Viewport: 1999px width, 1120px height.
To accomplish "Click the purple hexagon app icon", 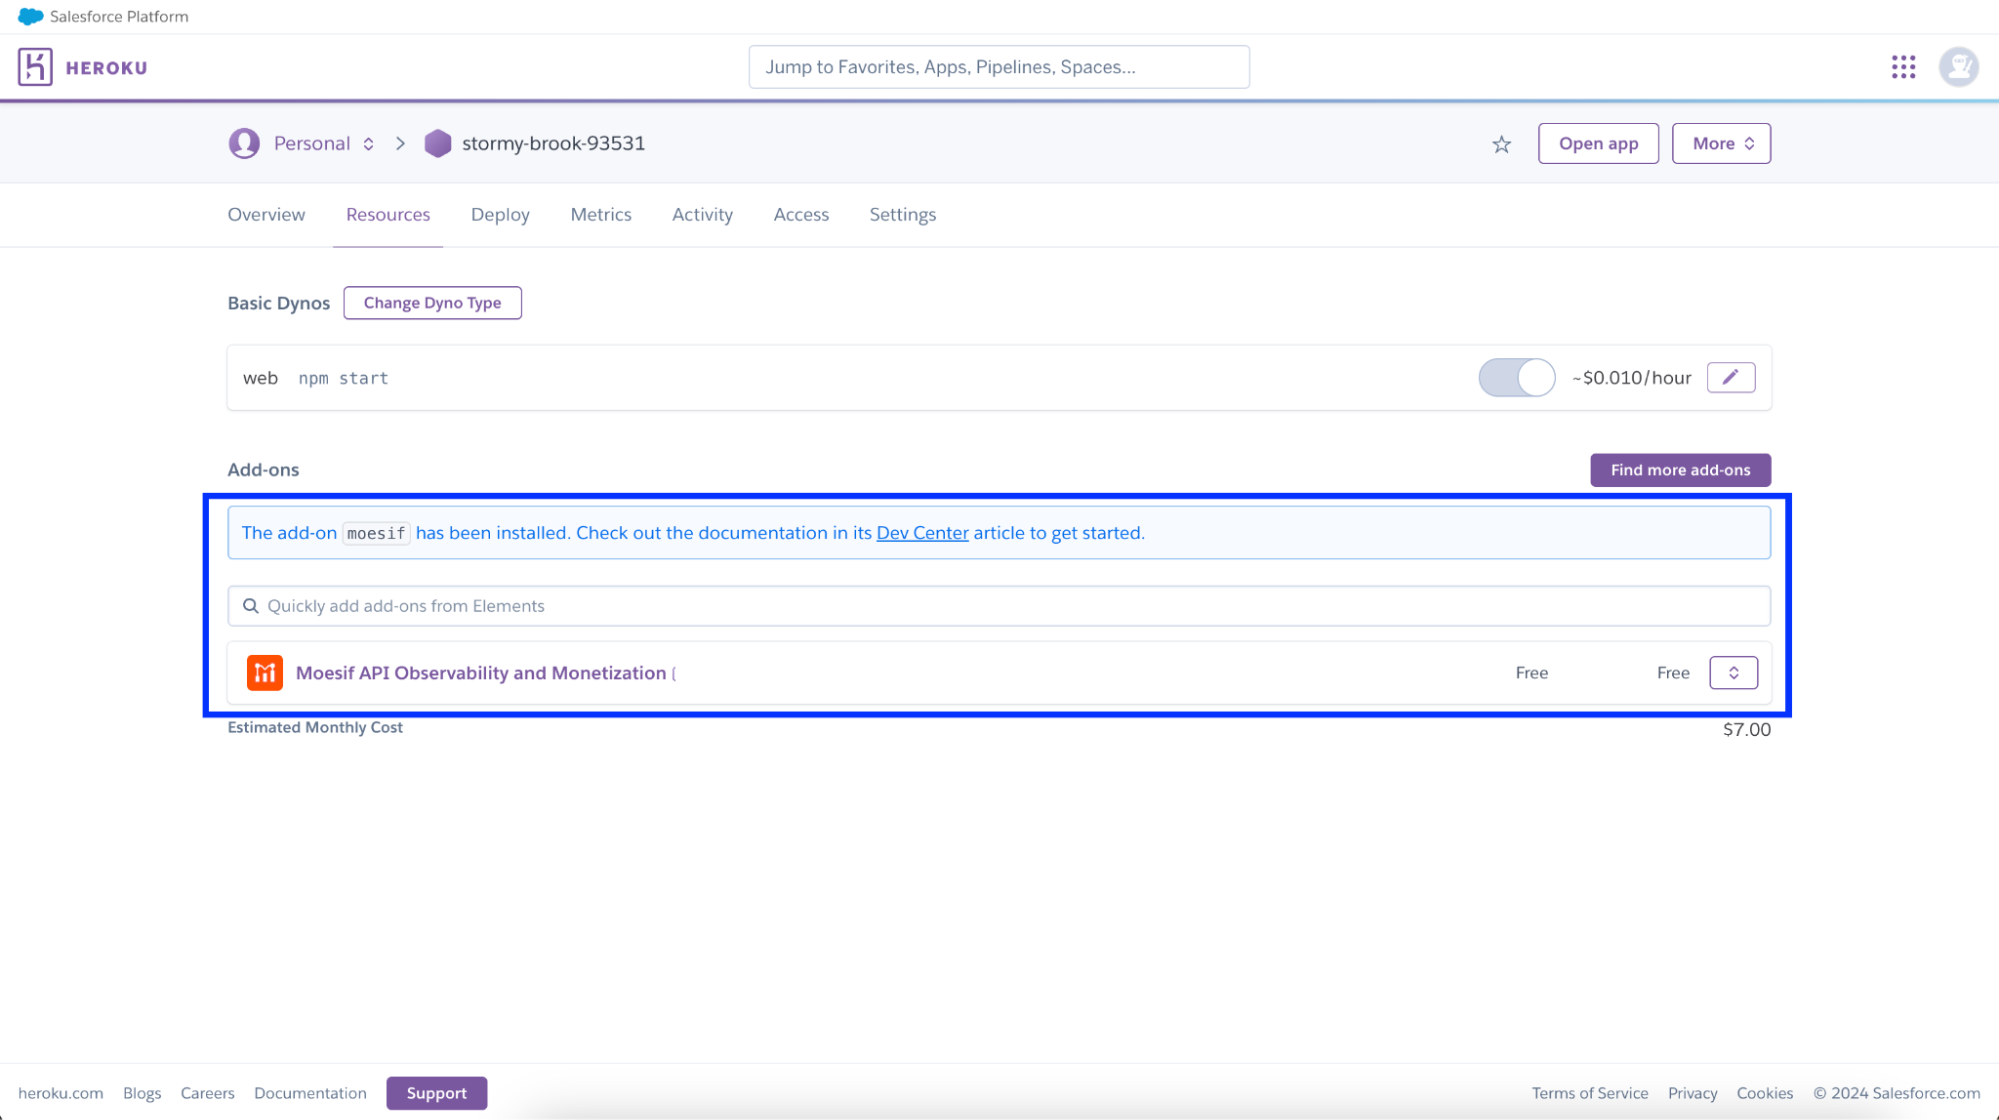I will [438, 143].
